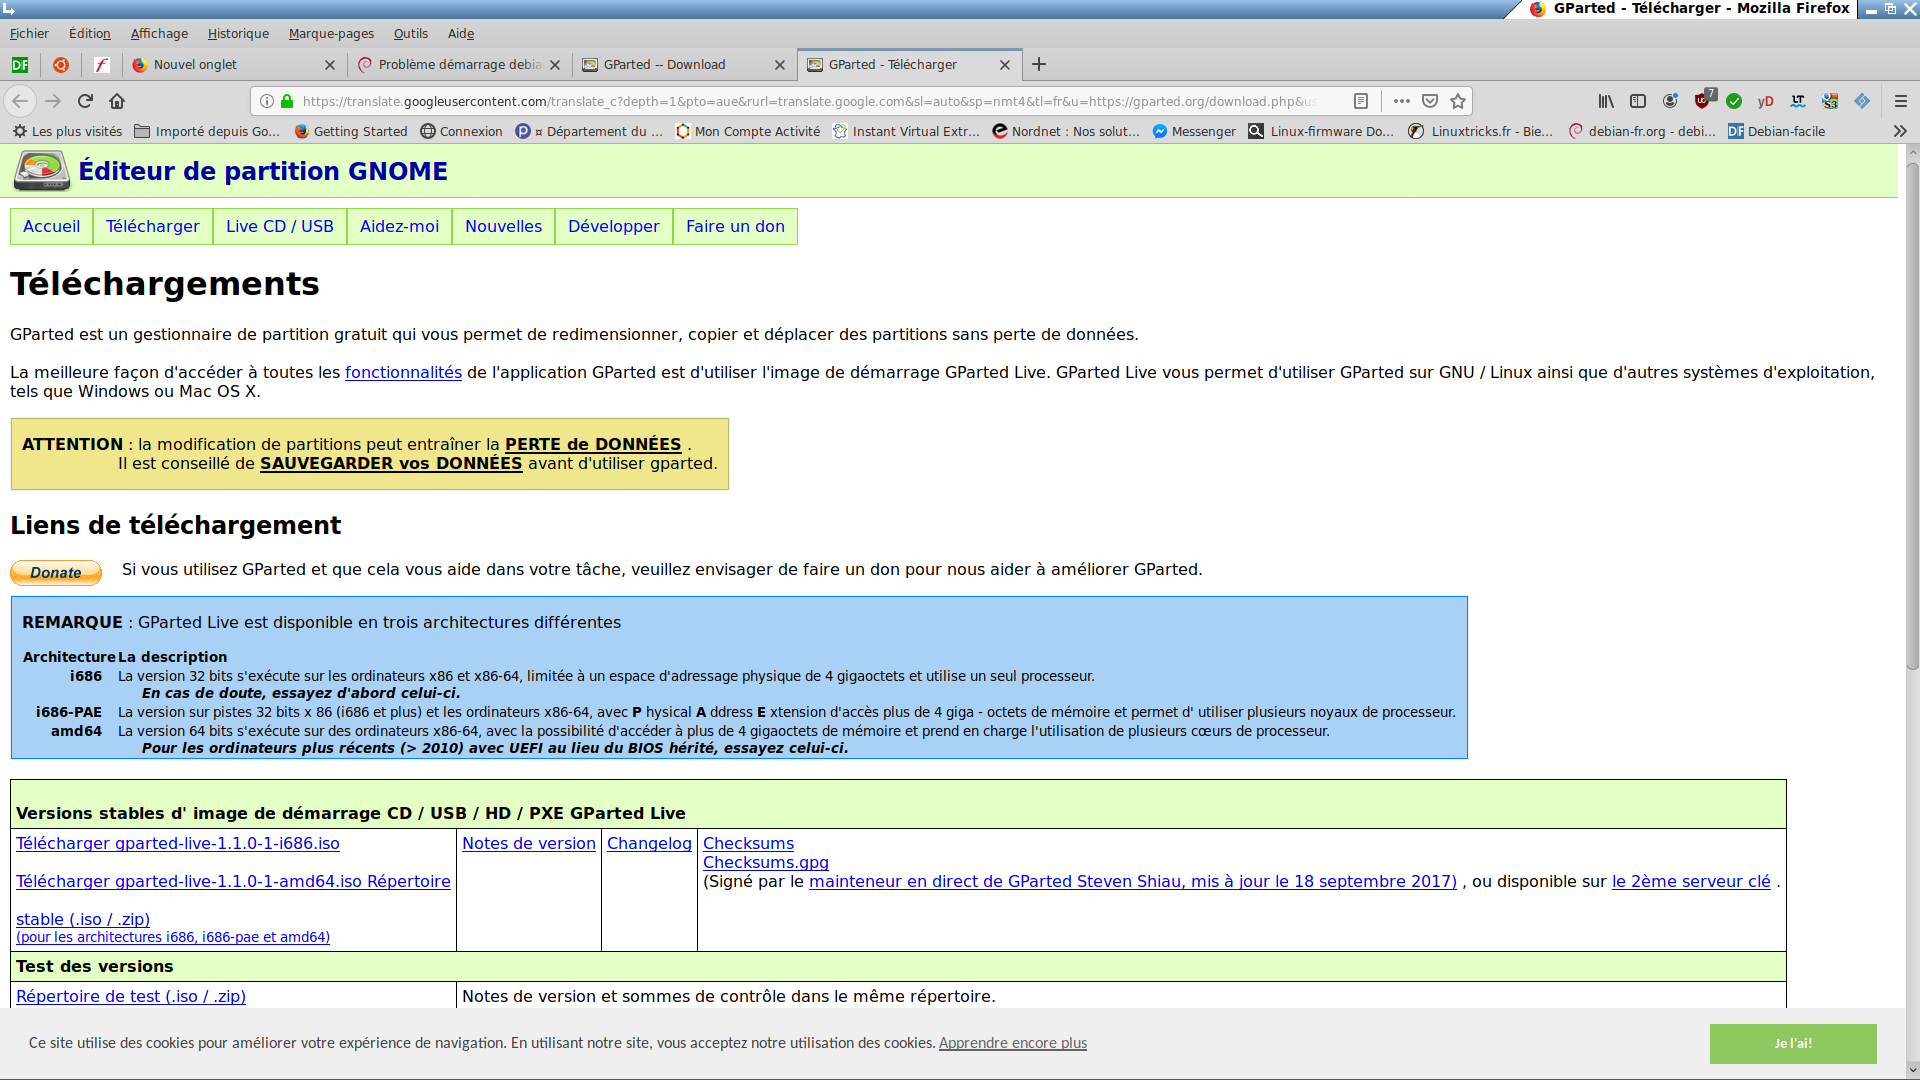Open the Library bookshelf icon
The width and height of the screenshot is (1920, 1080).
coord(1606,101)
